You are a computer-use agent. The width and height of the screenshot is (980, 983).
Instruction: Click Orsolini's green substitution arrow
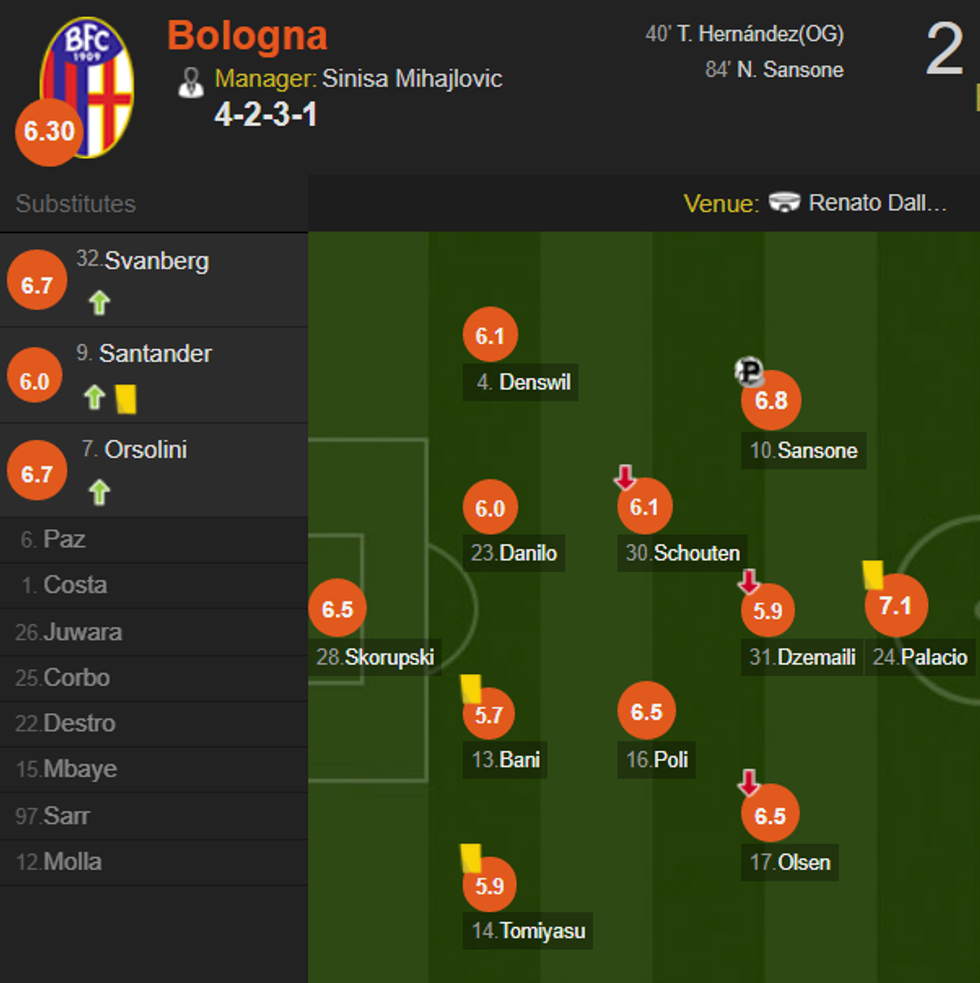point(98,492)
